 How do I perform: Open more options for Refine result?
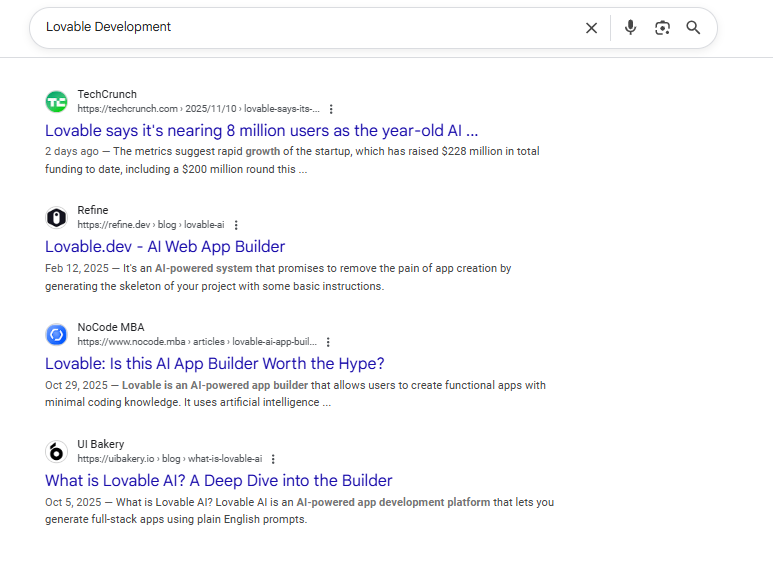point(236,225)
